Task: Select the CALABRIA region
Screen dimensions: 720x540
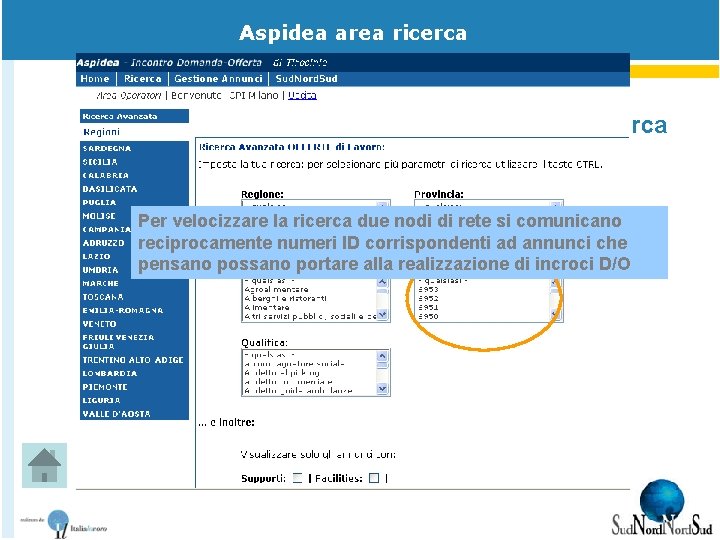Action: 106,175
